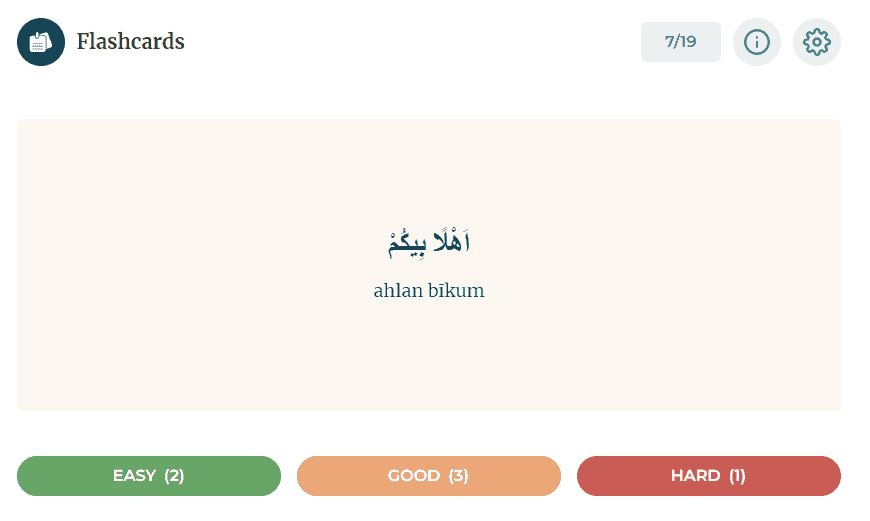Screen dimensions: 870x521
Task: Click the transliteration text ahlan bīkum
Action: (429, 291)
